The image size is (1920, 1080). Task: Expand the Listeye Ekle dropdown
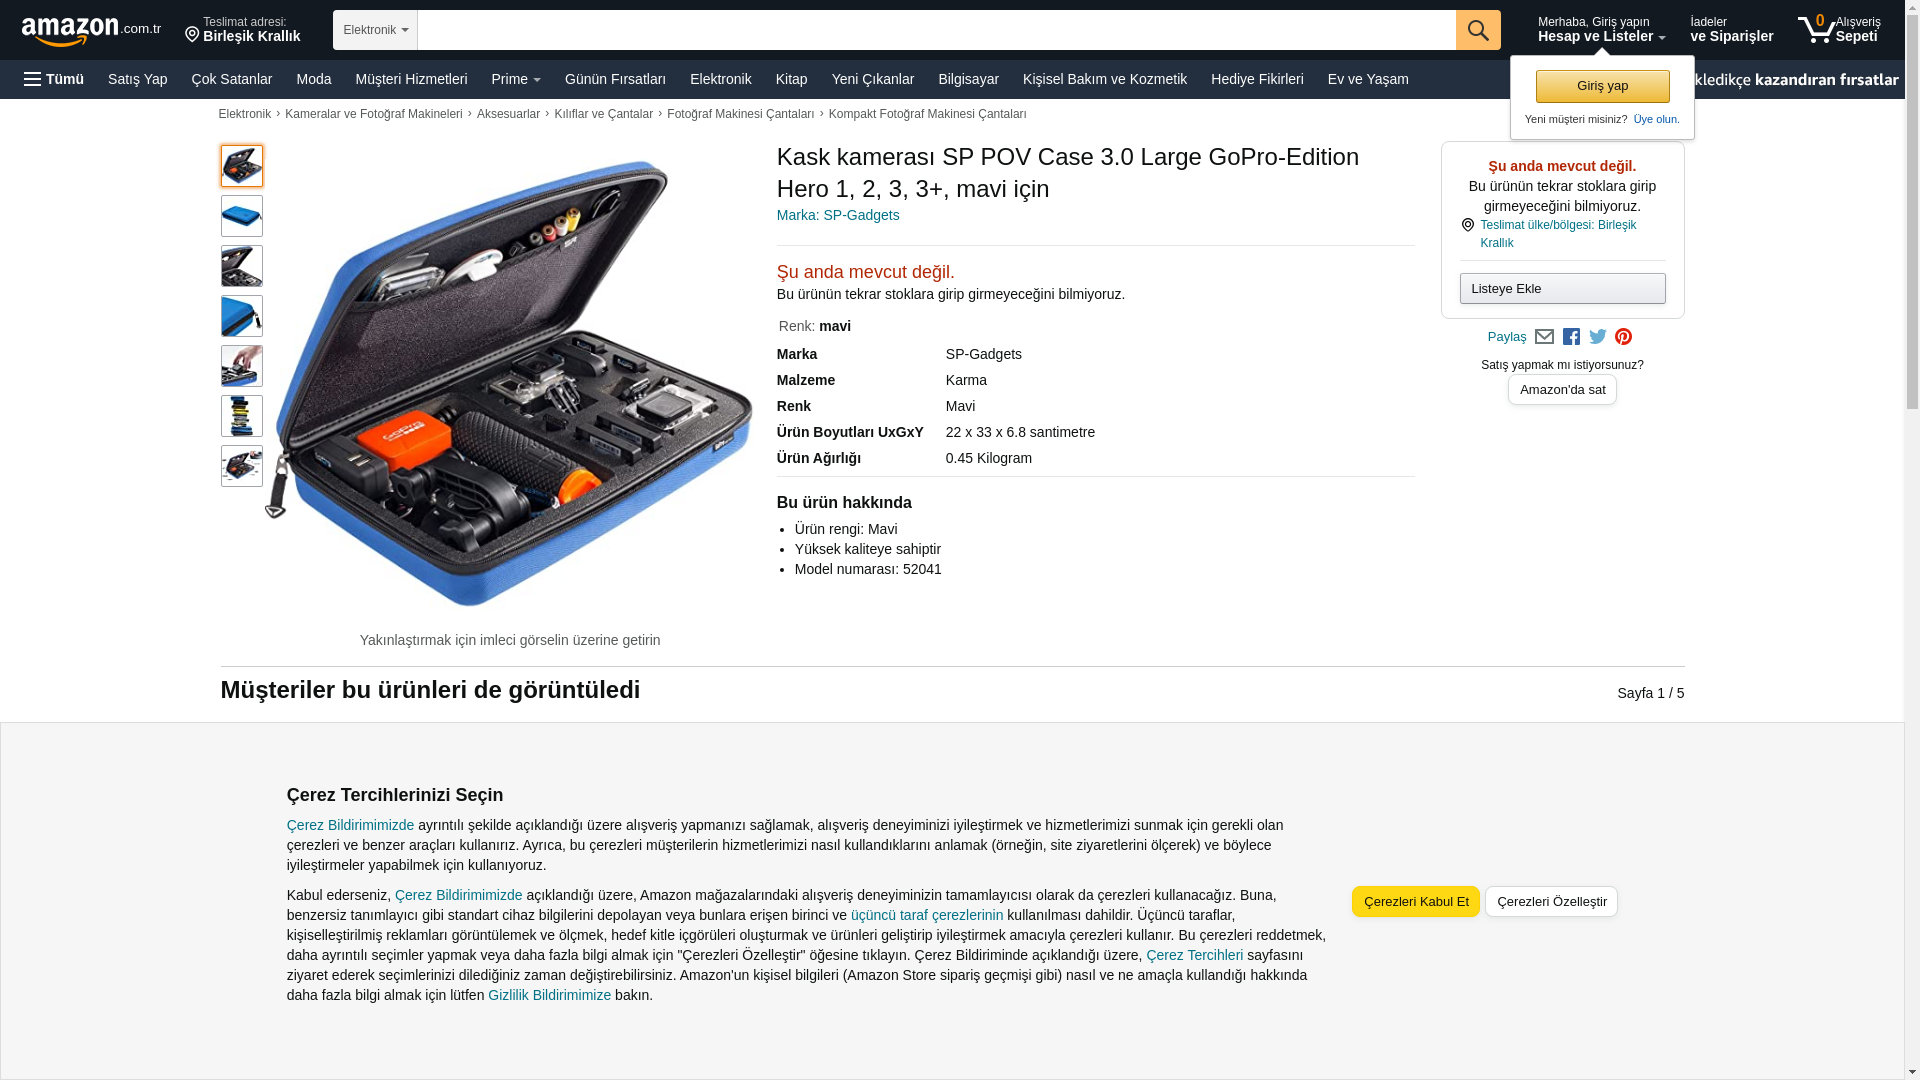point(1562,289)
